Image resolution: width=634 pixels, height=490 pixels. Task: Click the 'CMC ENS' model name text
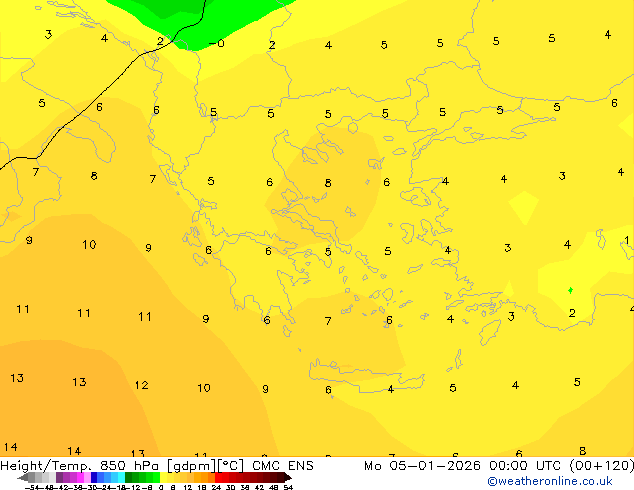[283, 466]
